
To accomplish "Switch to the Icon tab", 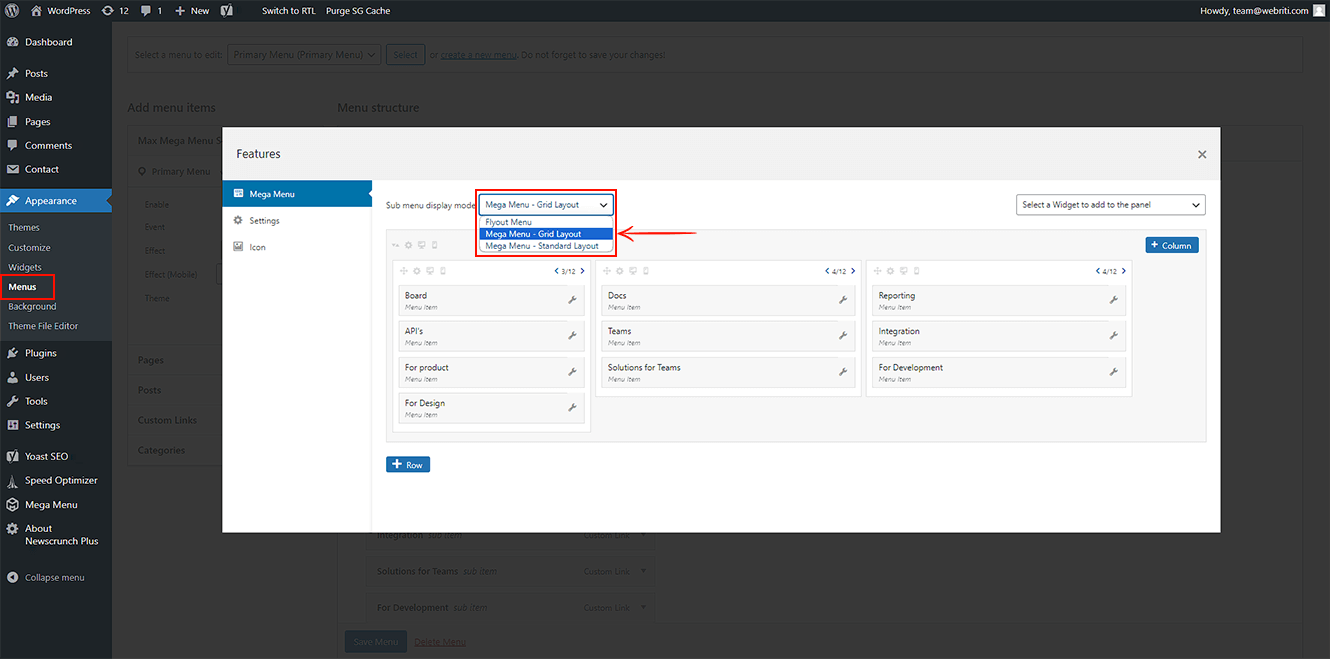I will point(297,247).
